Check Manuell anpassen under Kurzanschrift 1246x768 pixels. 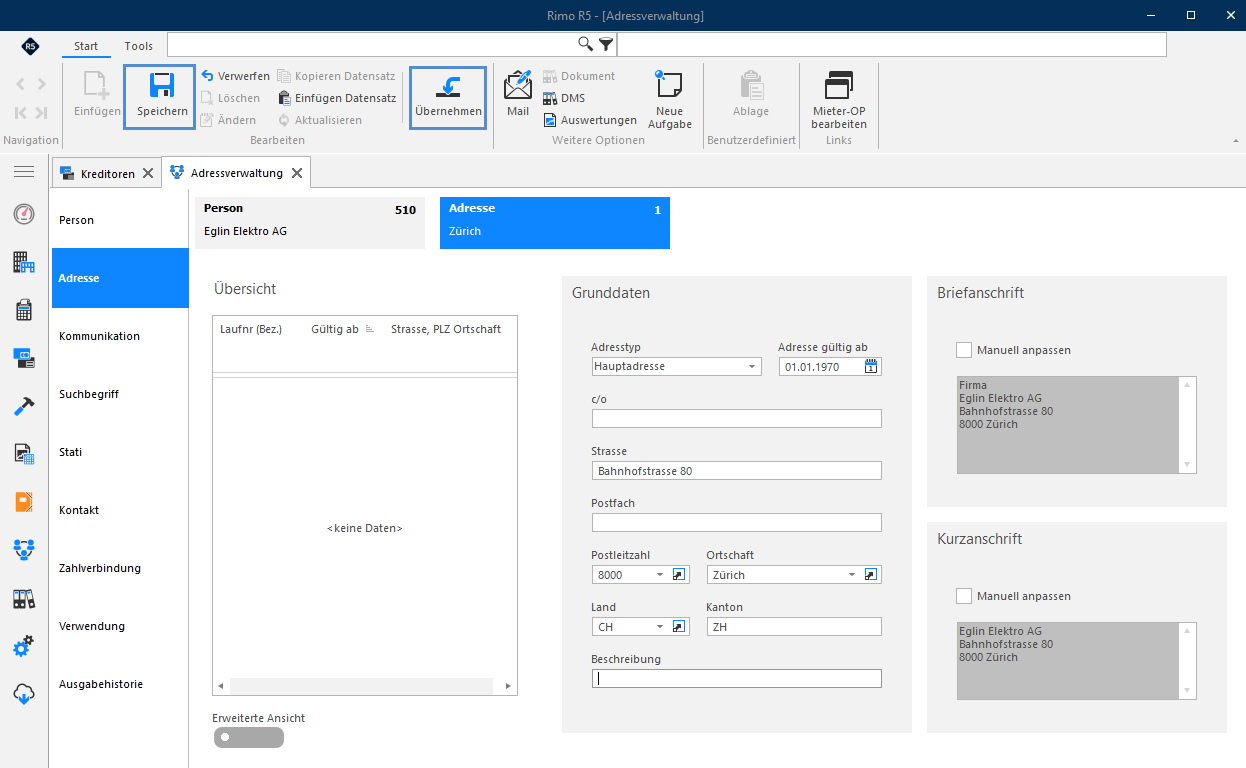[x=964, y=596]
